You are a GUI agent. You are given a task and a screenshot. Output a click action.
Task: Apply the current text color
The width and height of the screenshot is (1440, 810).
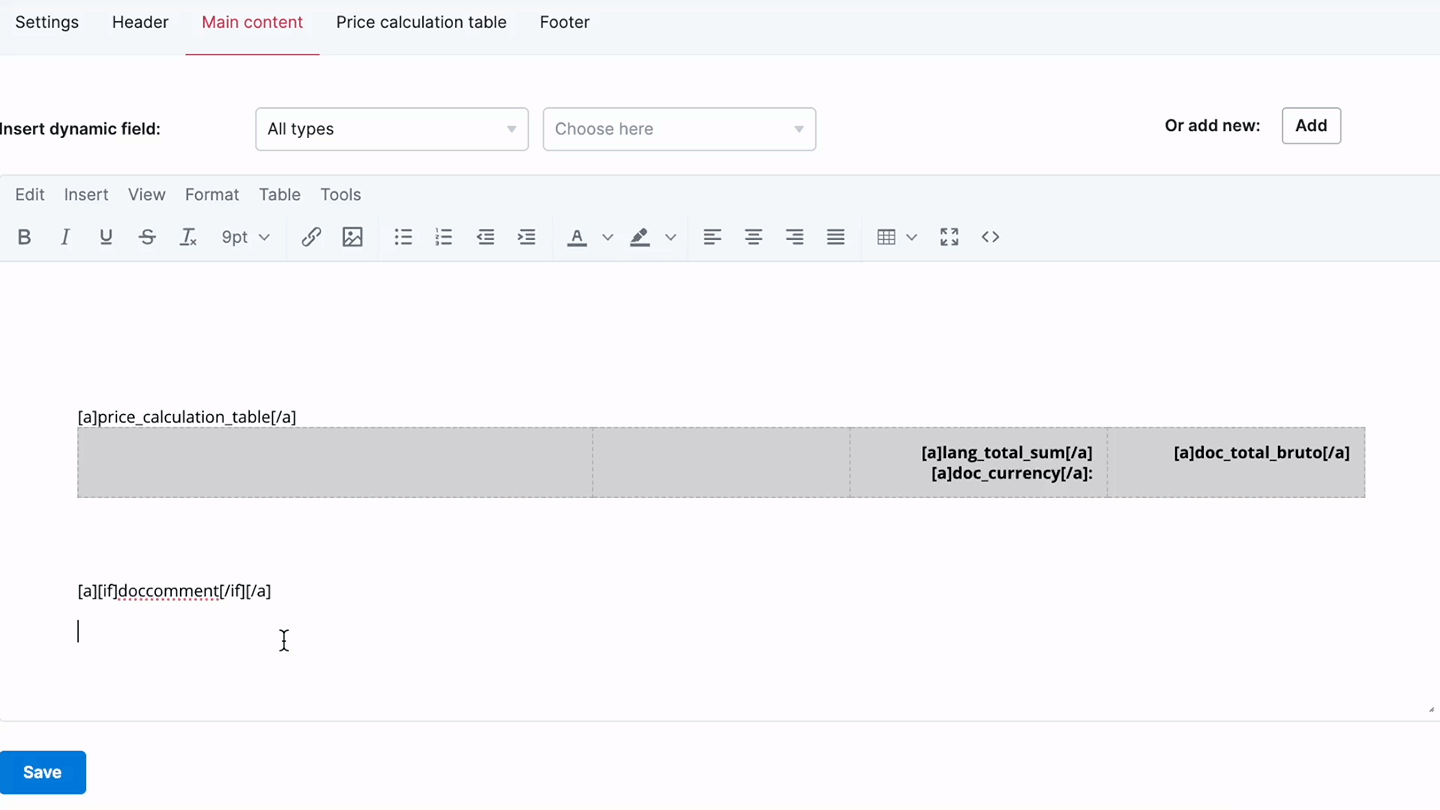577,237
